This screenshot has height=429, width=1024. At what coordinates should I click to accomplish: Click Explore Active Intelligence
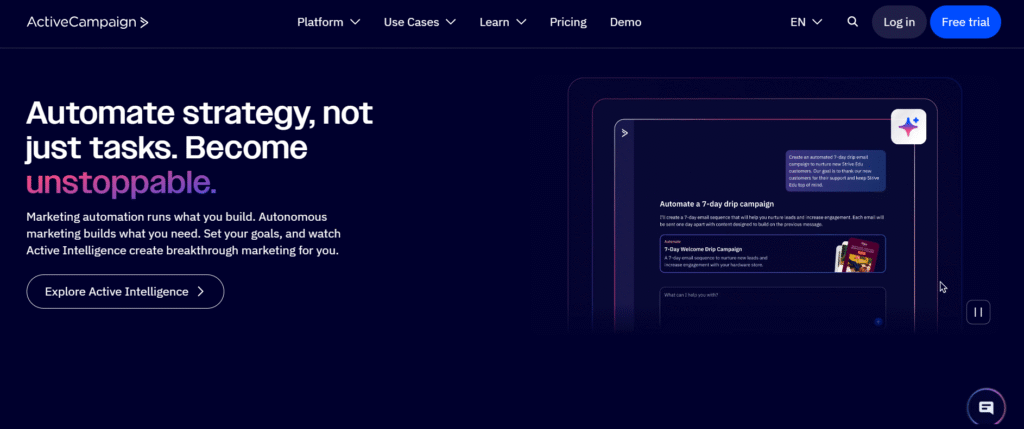[x=125, y=292]
